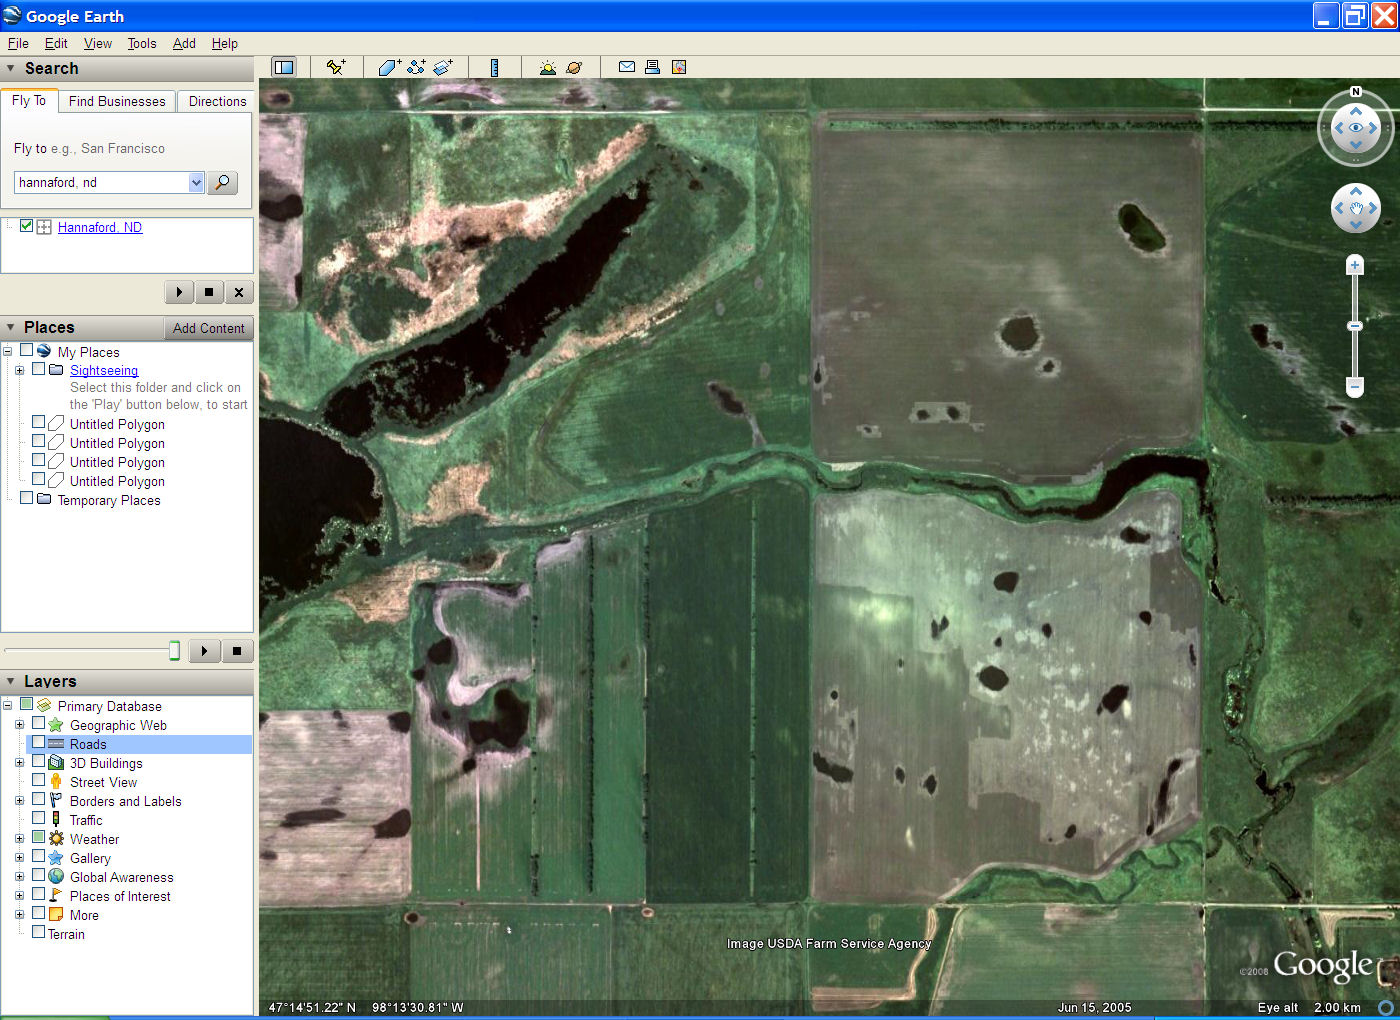
Task: Click the Google Earth title bar icon
Action: click(12, 16)
